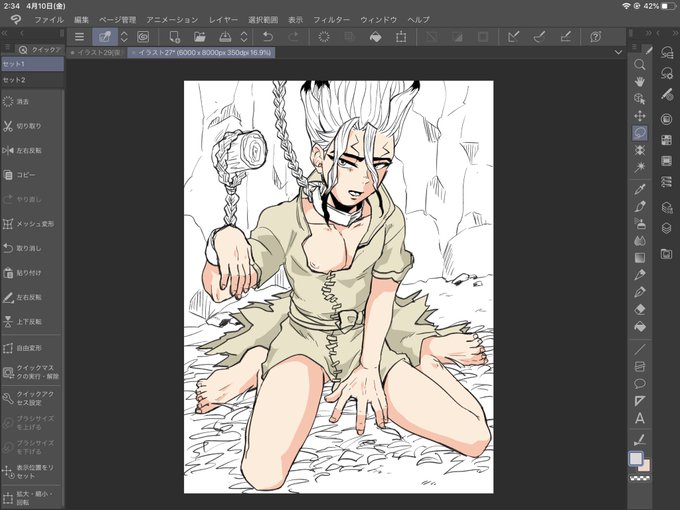Screen dimensions: 680x510
Task: Select the Operation object tool
Action: 639,98
